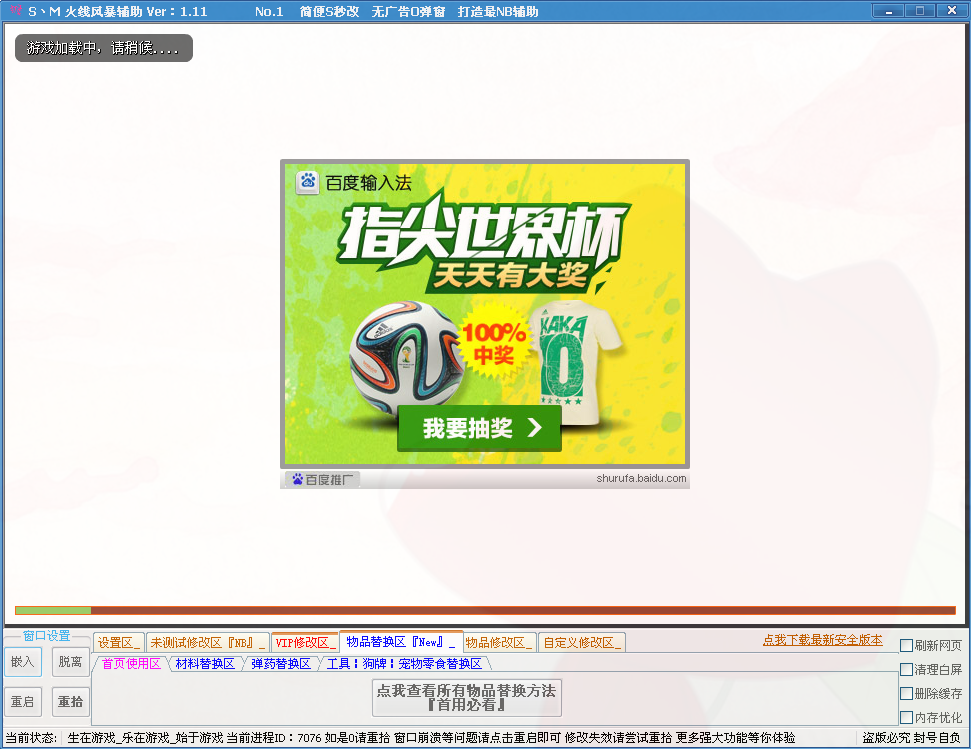Open the 弹药替换区 sub-tab
This screenshot has height=749, width=971.
280,664
